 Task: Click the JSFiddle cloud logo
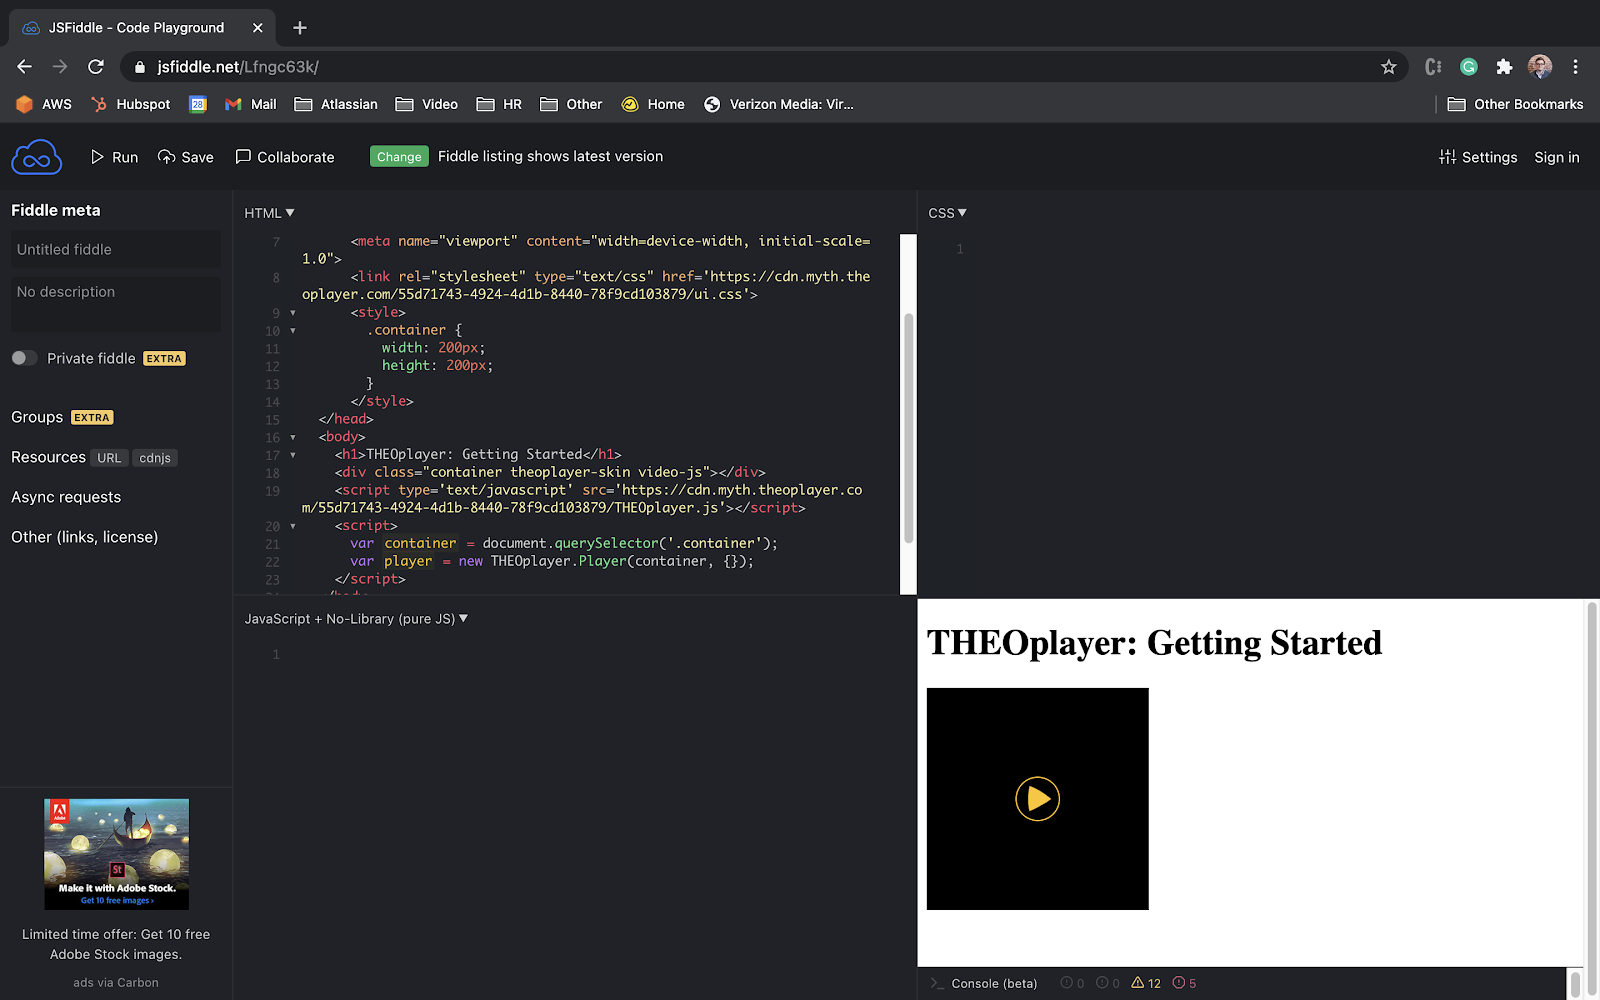[36, 156]
